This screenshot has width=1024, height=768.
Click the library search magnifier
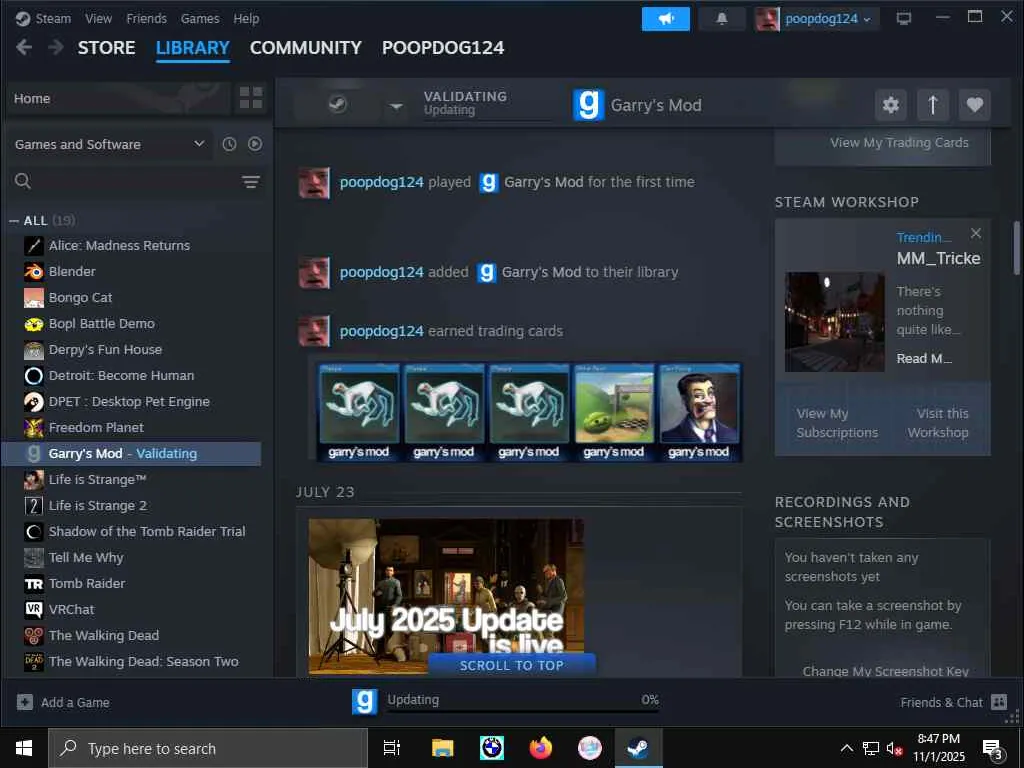coord(23,181)
